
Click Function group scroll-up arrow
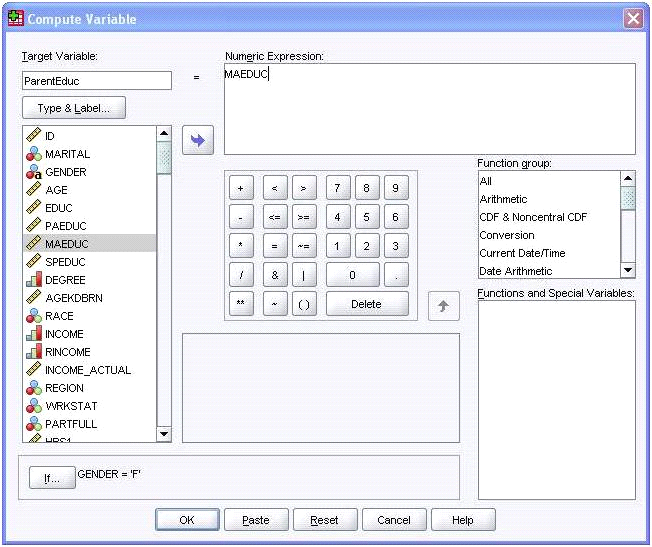click(628, 179)
